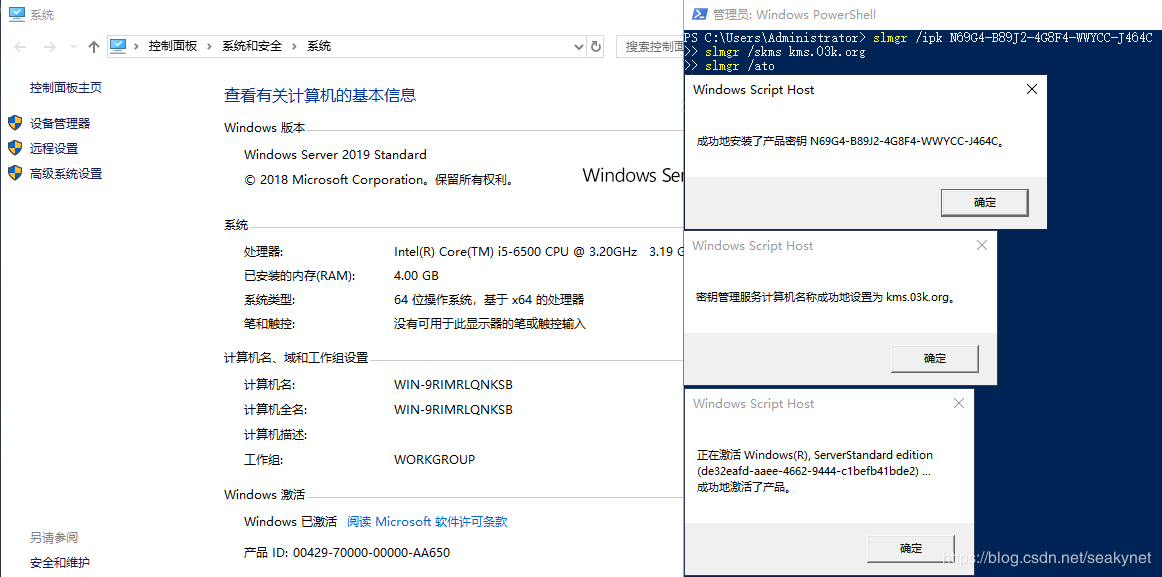Click 确定 in the kms.03k.org dialog

934,358
